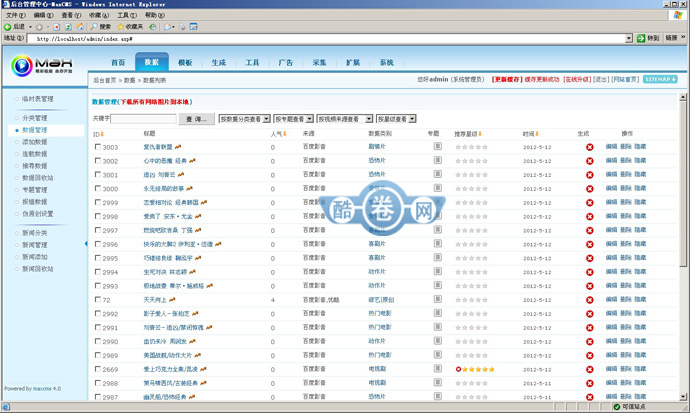Switch to the 模板 tab
This screenshot has width=690, height=413.
185,62
